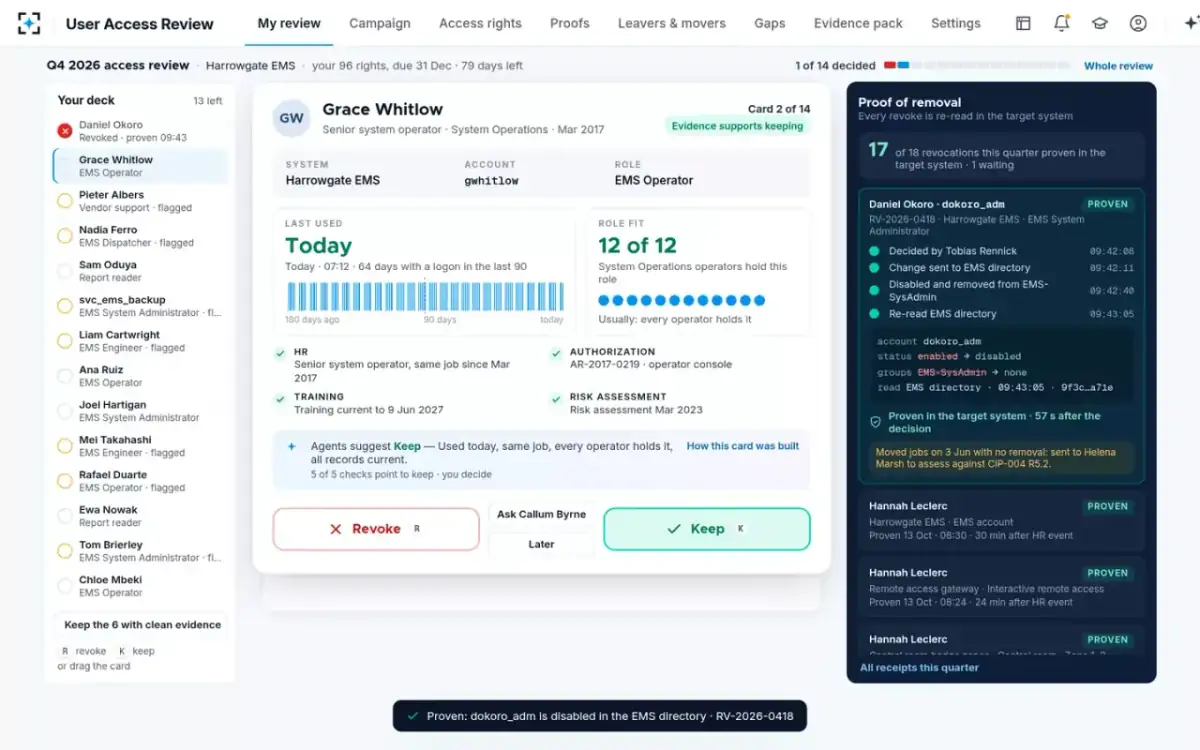Click the status circle beside svc_ems_backup
Screen dimensions: 1200x750
pos(65,306)
